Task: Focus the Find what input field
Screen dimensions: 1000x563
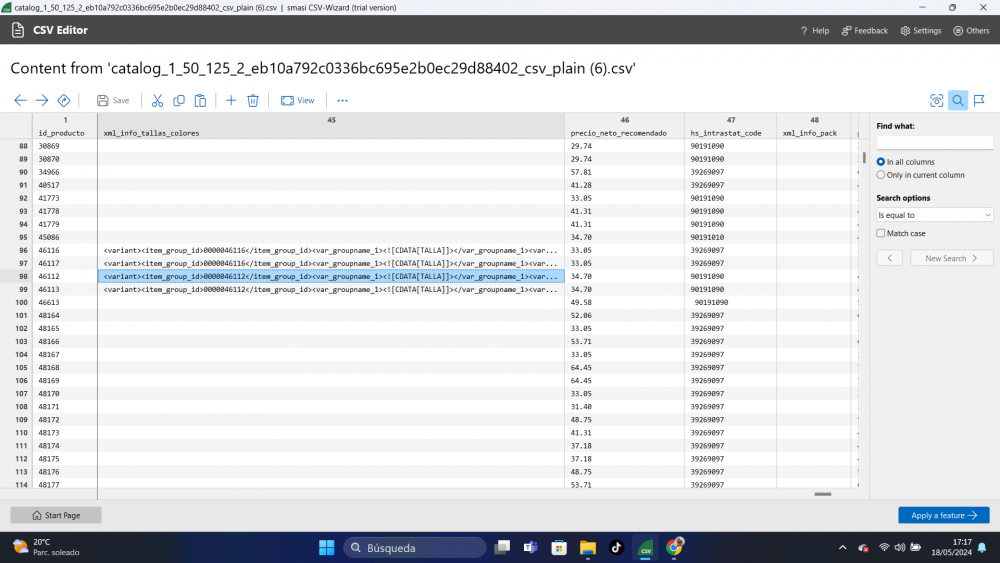Action: click(x=934, y=142)
